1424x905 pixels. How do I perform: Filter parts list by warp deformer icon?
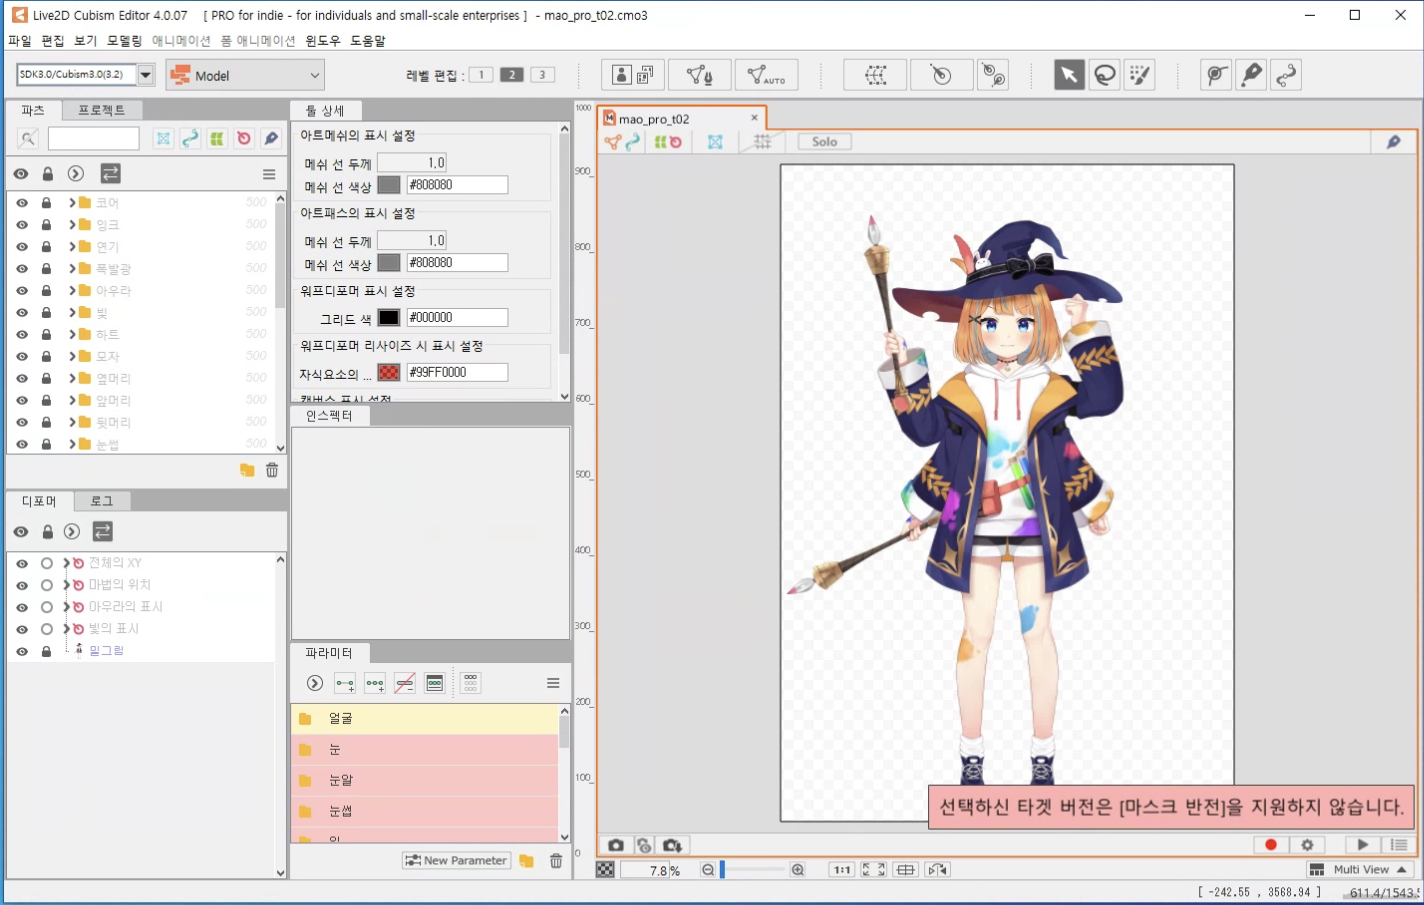pyautogui.click(x=217, y=139)
